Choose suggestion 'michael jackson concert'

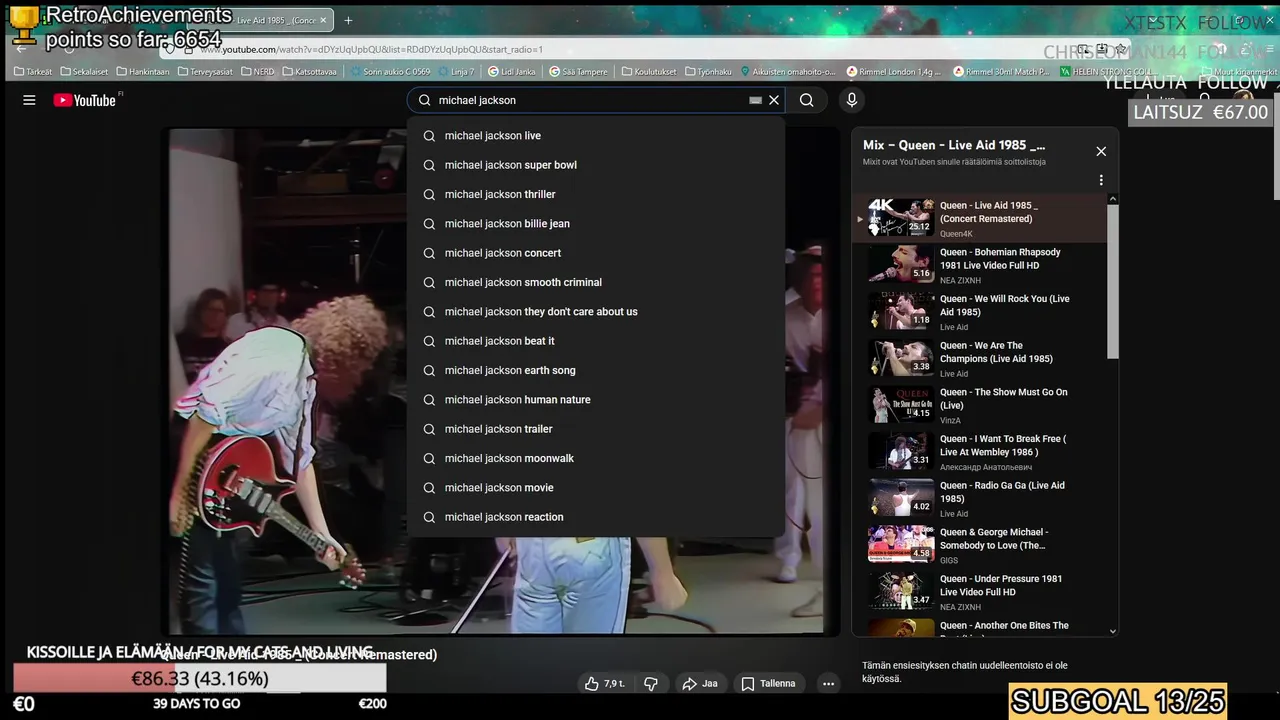596,253
